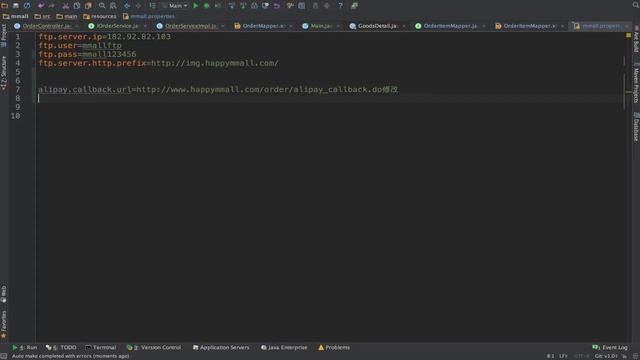Click the mmall breadcrumb folder
The width and height of the screenshot is (640, 360).
(16, 16)
